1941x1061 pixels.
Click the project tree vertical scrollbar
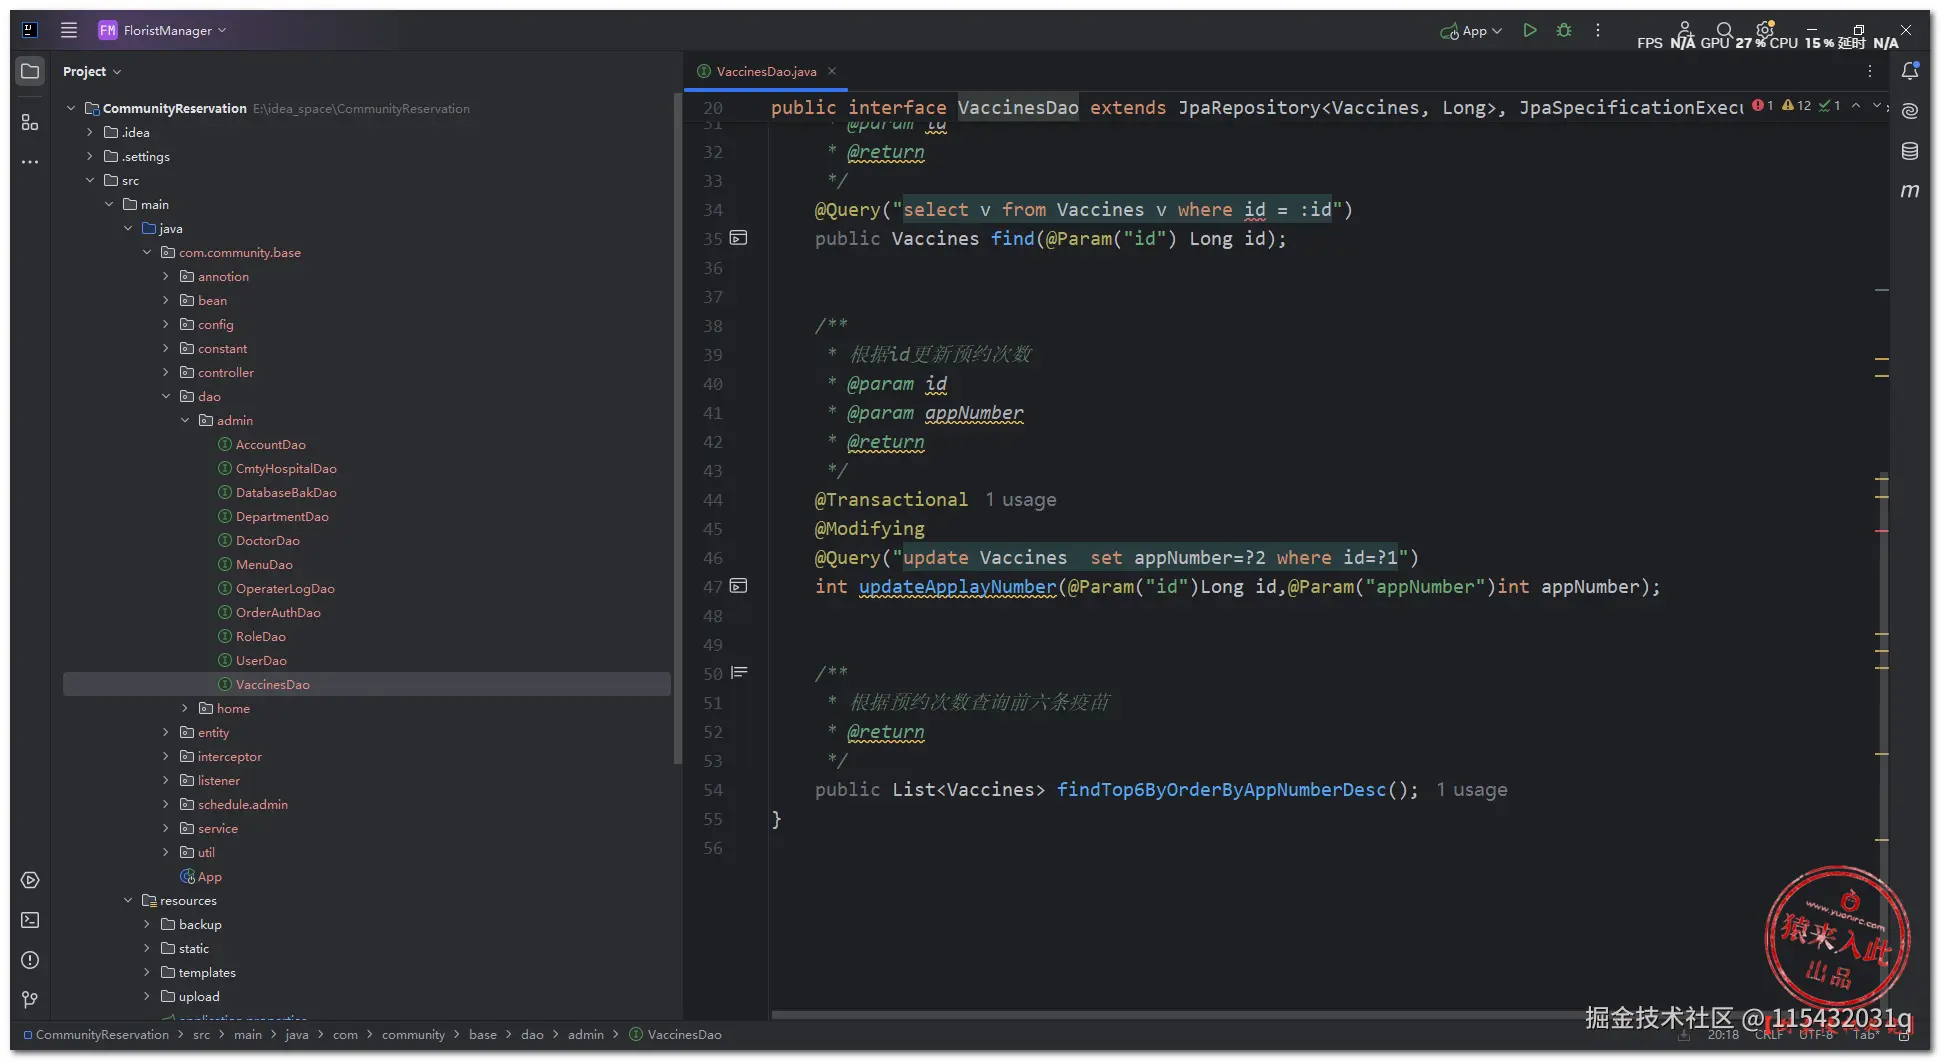coord(677,430)
